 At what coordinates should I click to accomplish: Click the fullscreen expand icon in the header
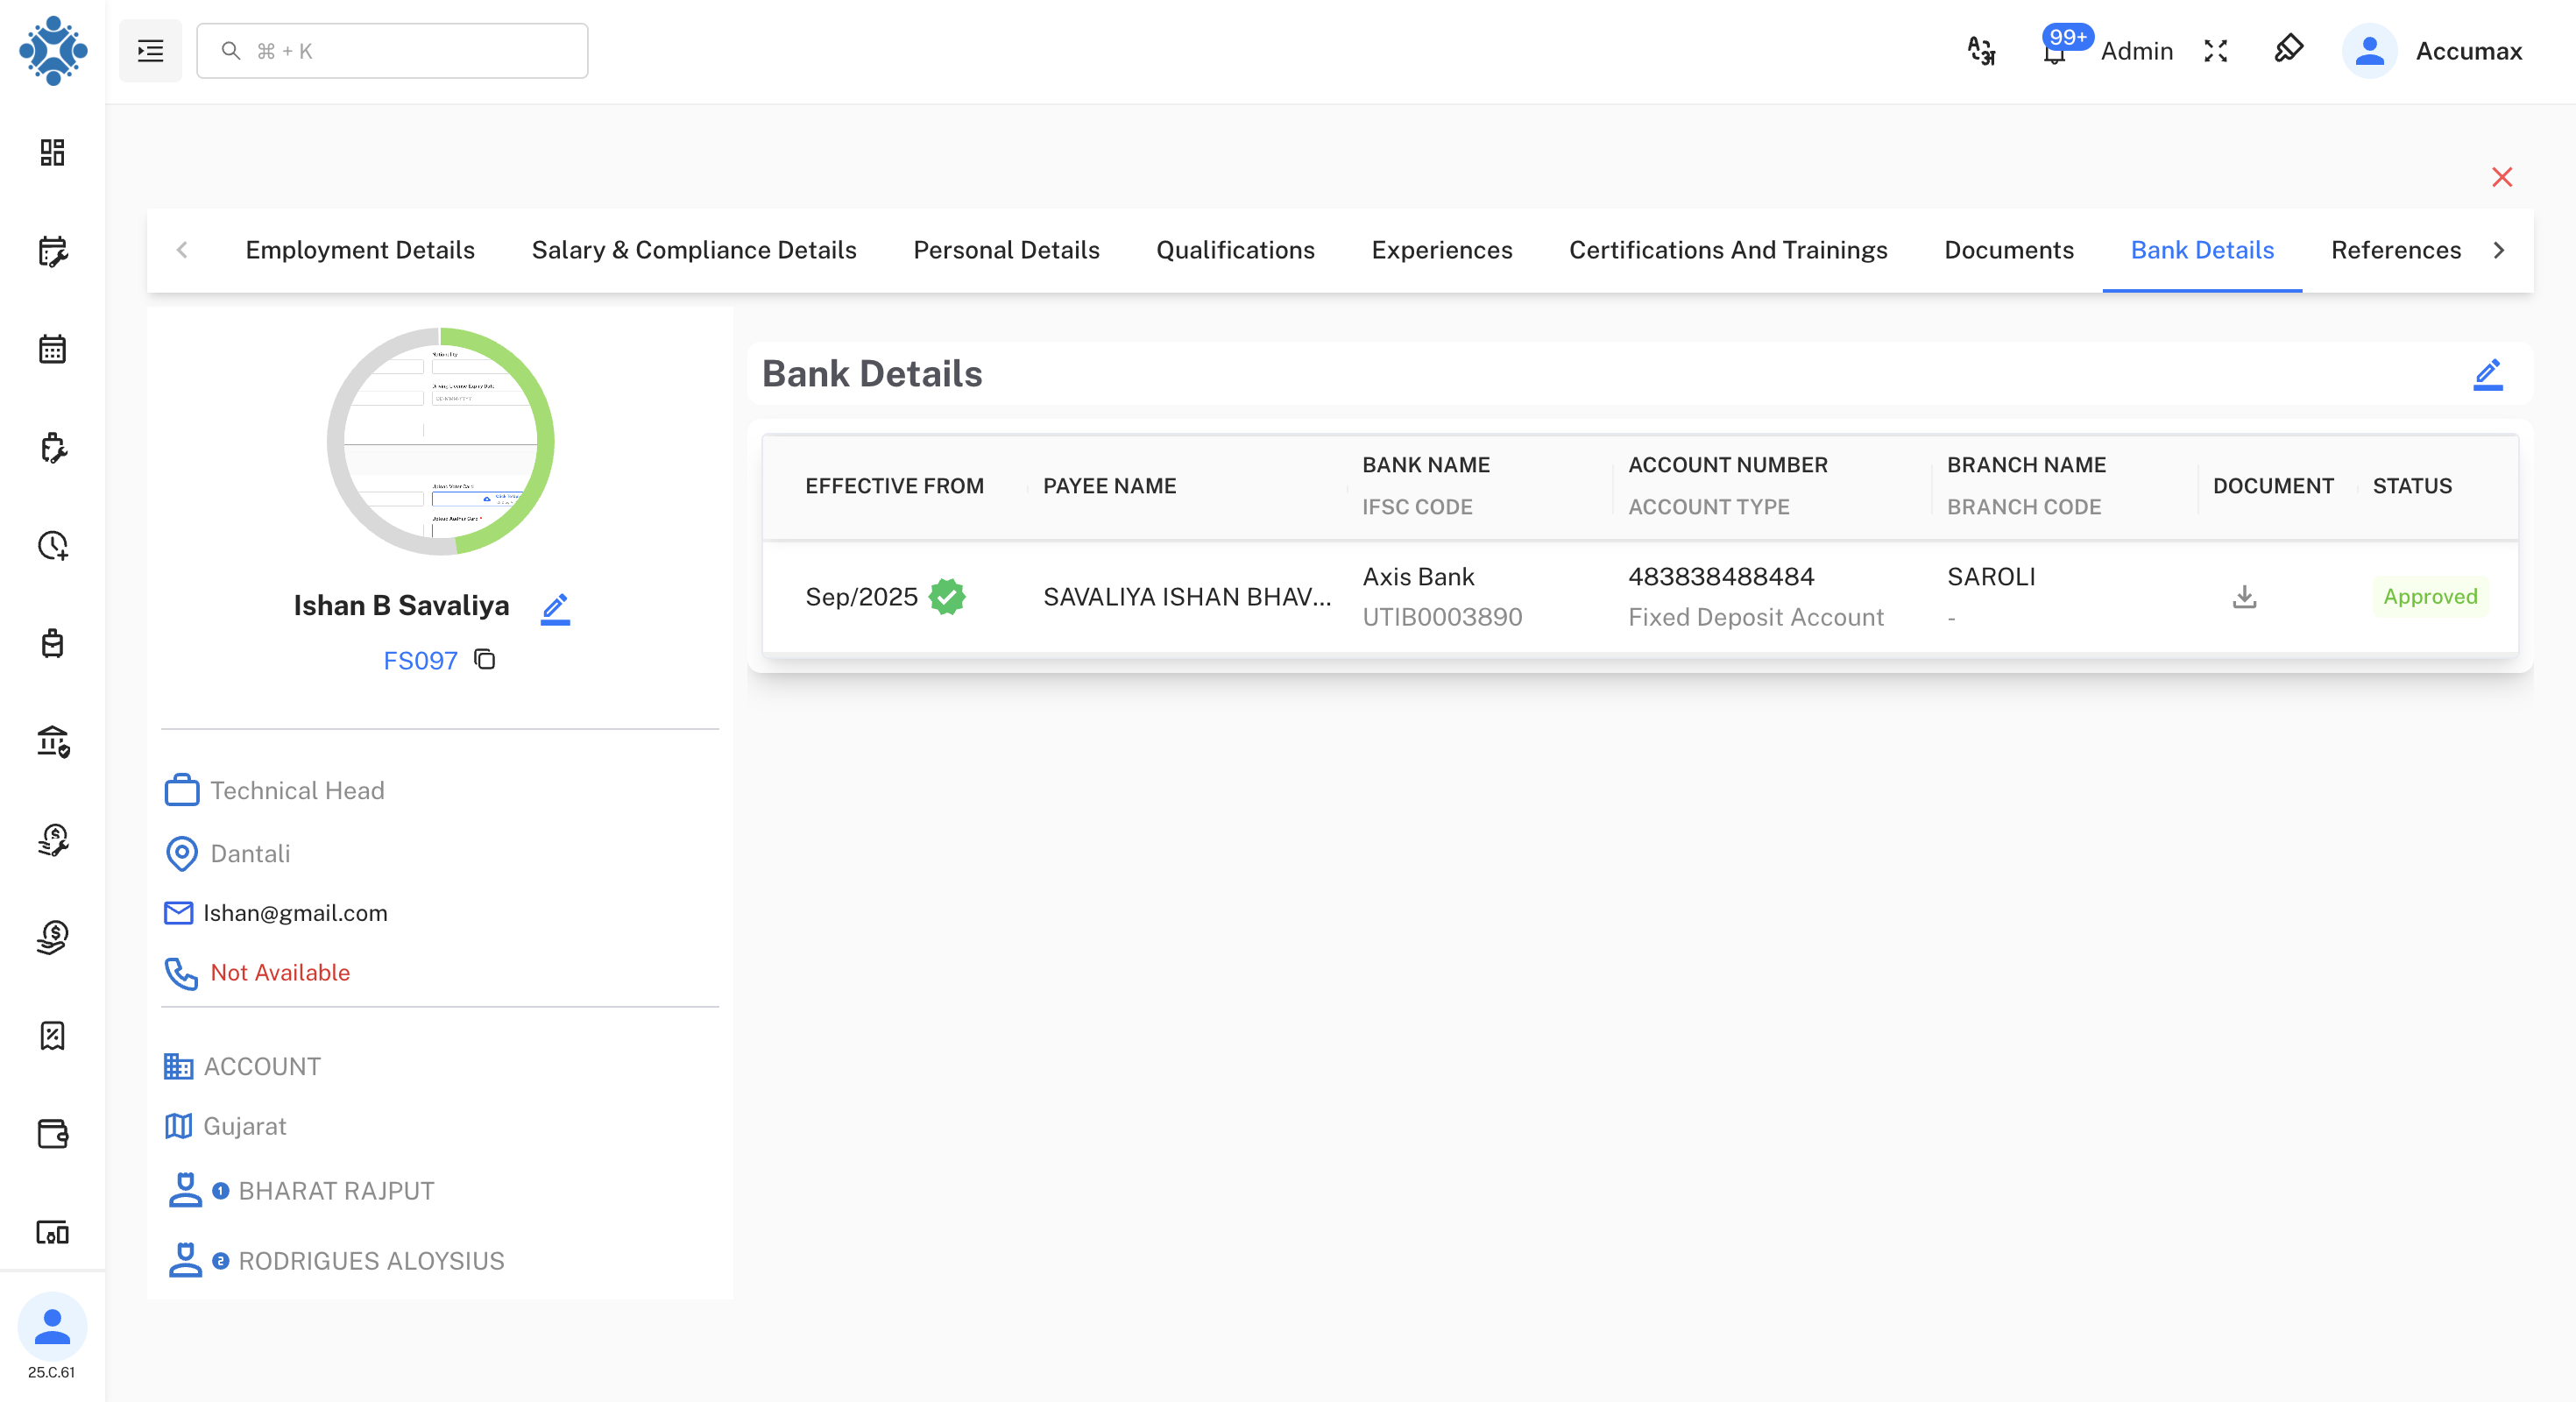(2215, 50)
